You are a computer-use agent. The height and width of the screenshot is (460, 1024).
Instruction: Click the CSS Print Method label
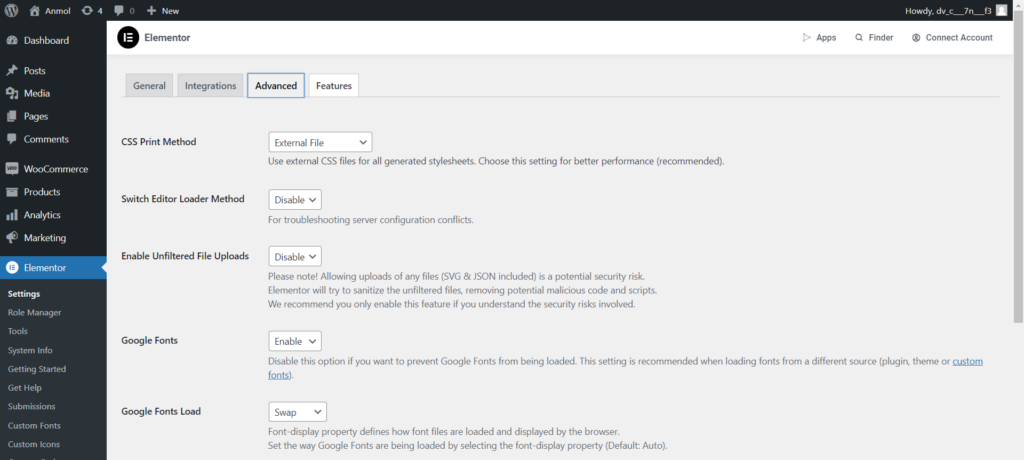pos(159,141)
